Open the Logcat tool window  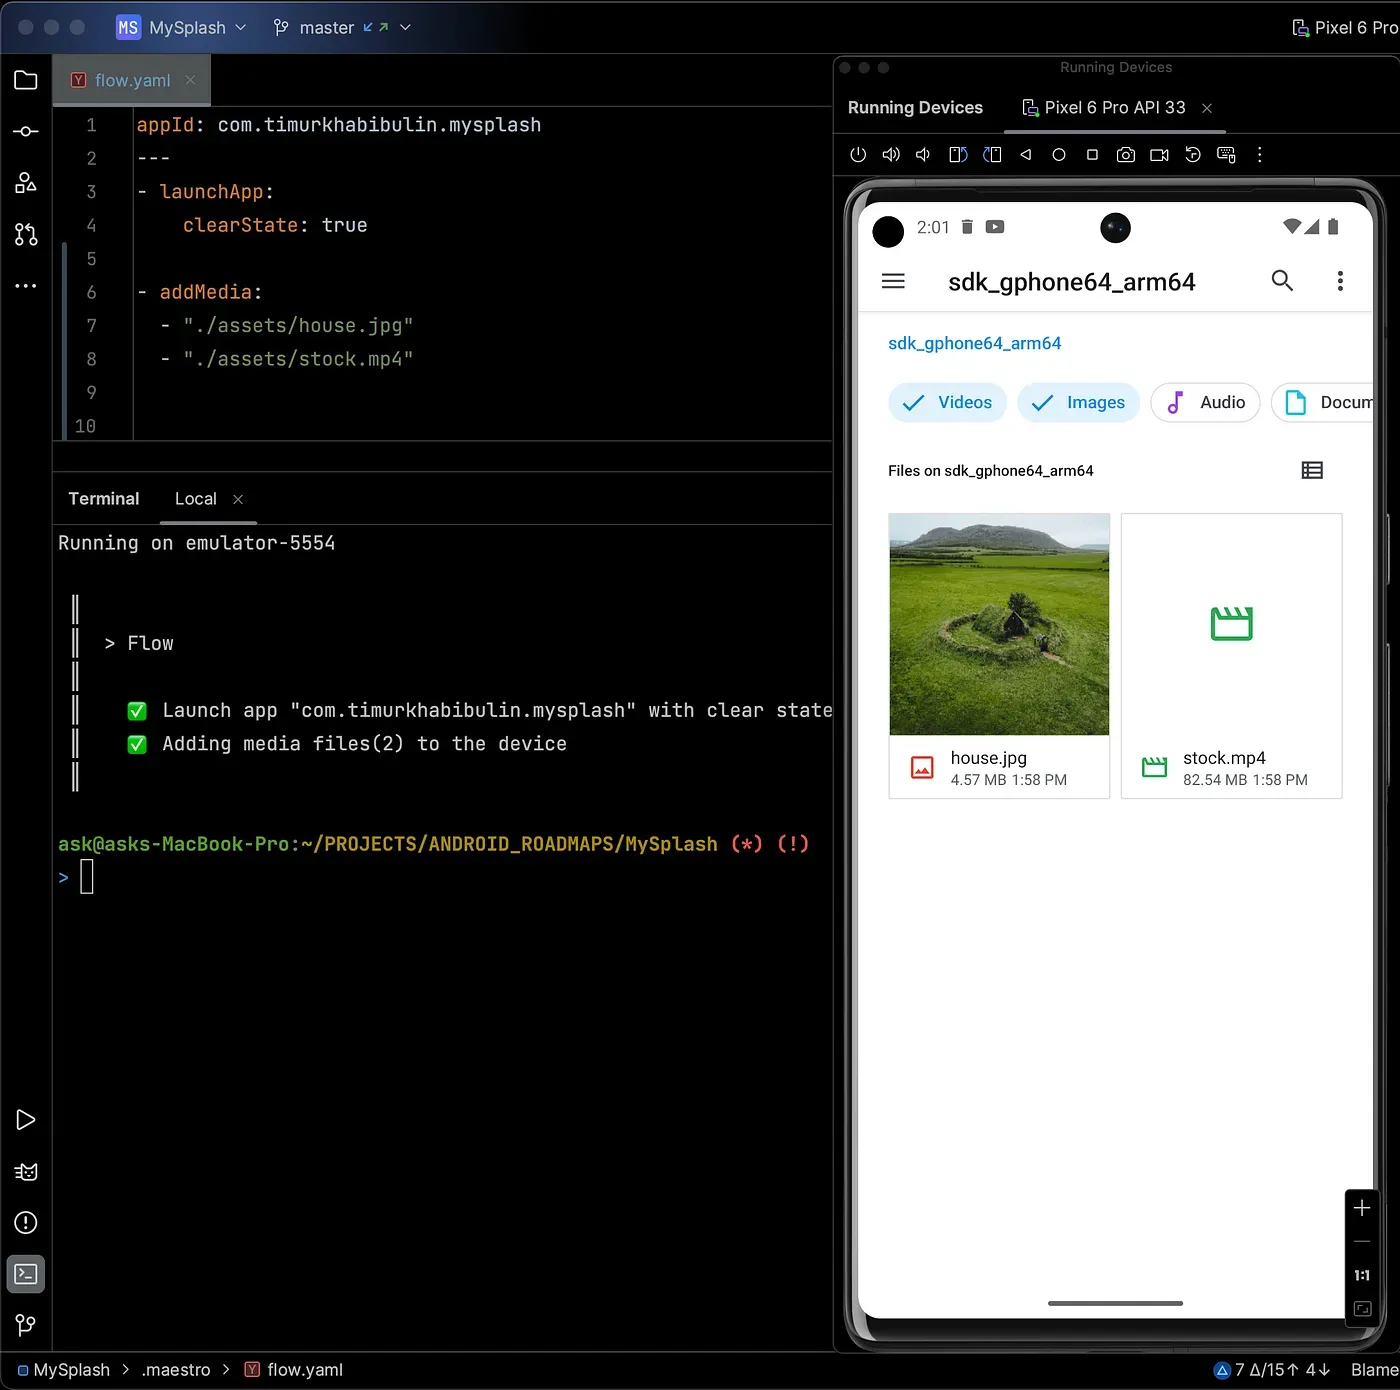(26, 1172)
